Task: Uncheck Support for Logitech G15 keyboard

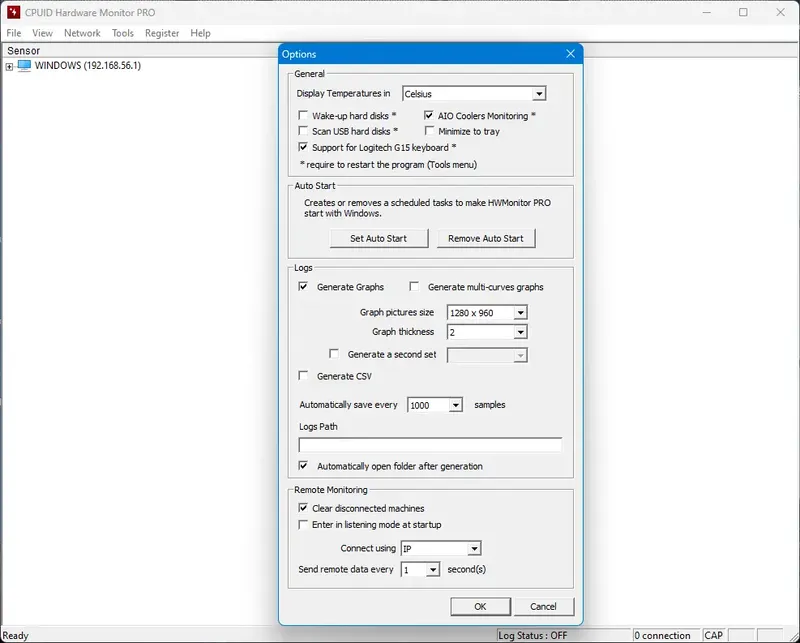Action: point(303,147)
